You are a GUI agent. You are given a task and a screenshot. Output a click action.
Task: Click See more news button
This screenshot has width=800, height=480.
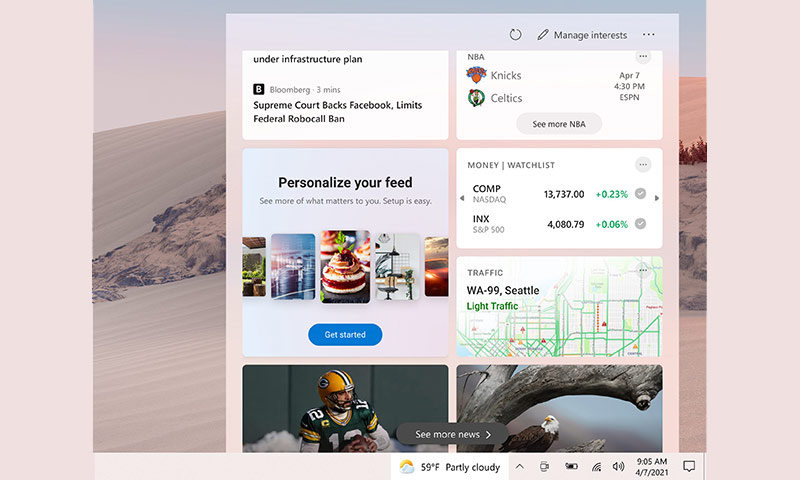(x=452, y=434)
